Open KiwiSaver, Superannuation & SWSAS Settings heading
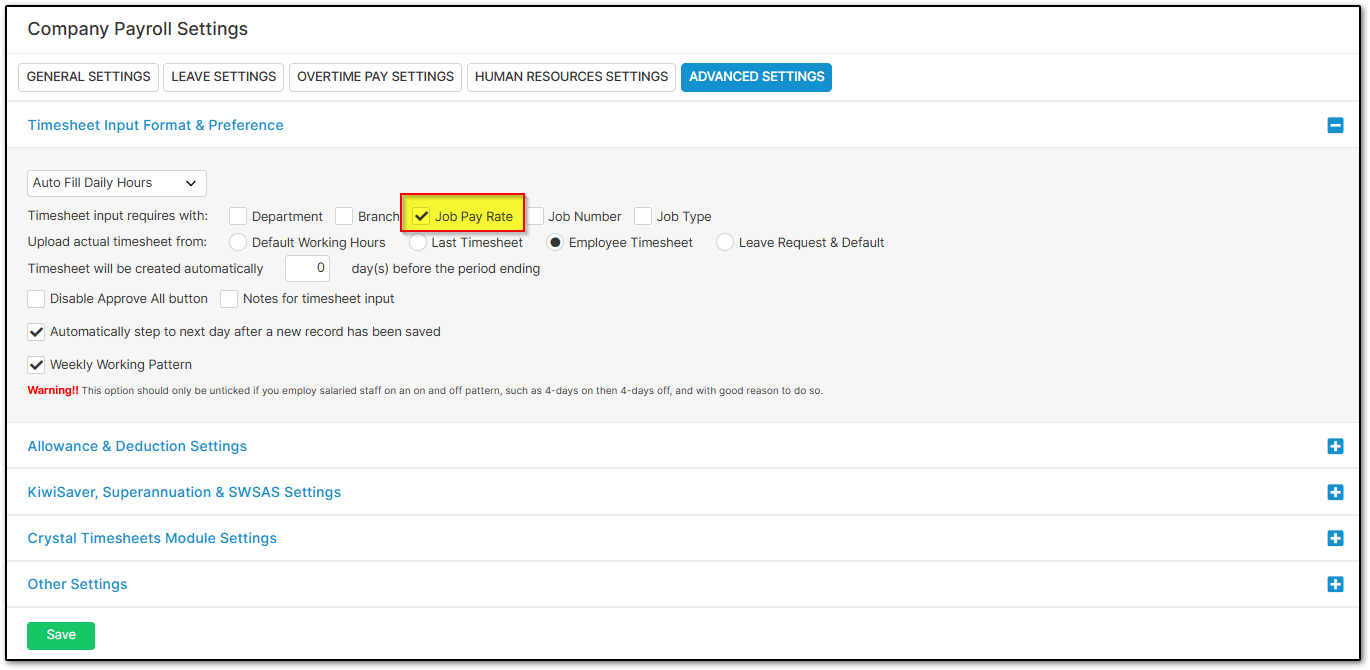The height and width of the screenshot is (670, 1370). (184, 492)
